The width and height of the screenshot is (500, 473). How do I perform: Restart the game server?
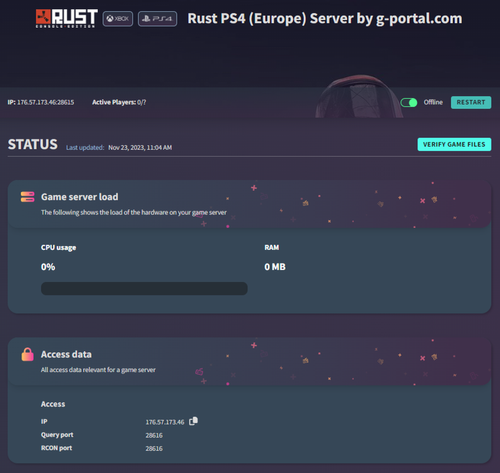tap(471, 102)
